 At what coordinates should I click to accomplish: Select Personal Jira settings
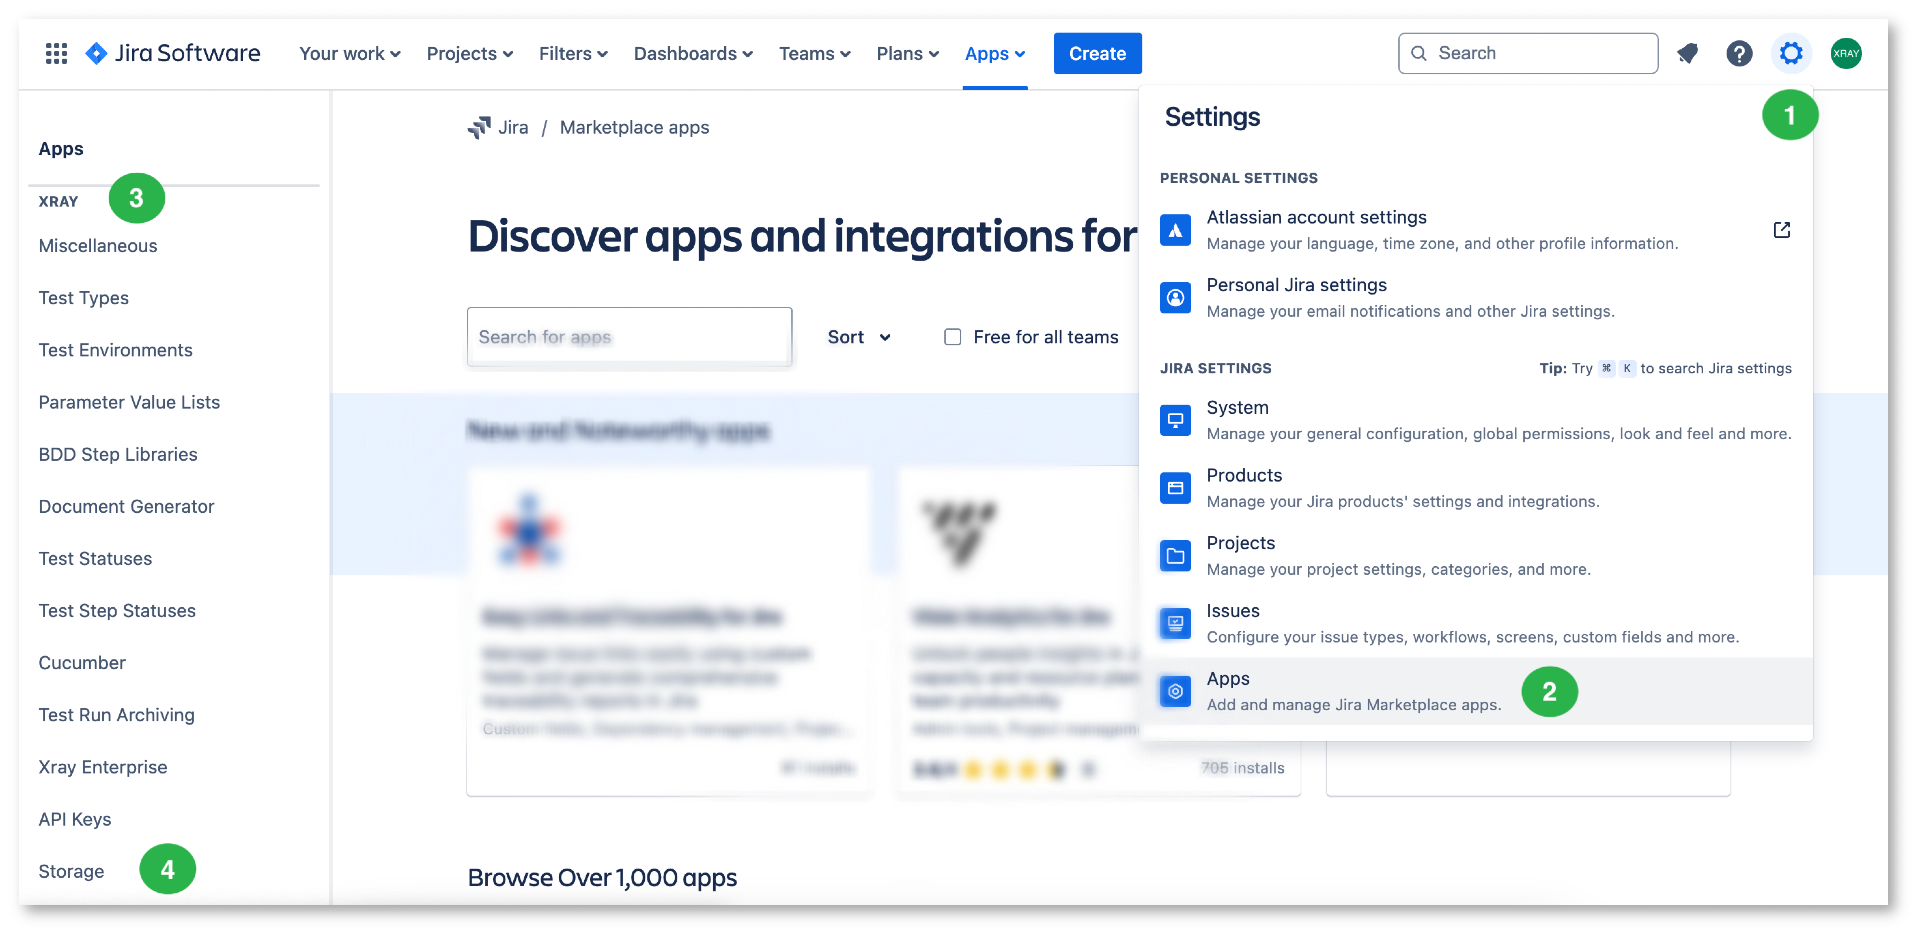(x=1476, y=298)
